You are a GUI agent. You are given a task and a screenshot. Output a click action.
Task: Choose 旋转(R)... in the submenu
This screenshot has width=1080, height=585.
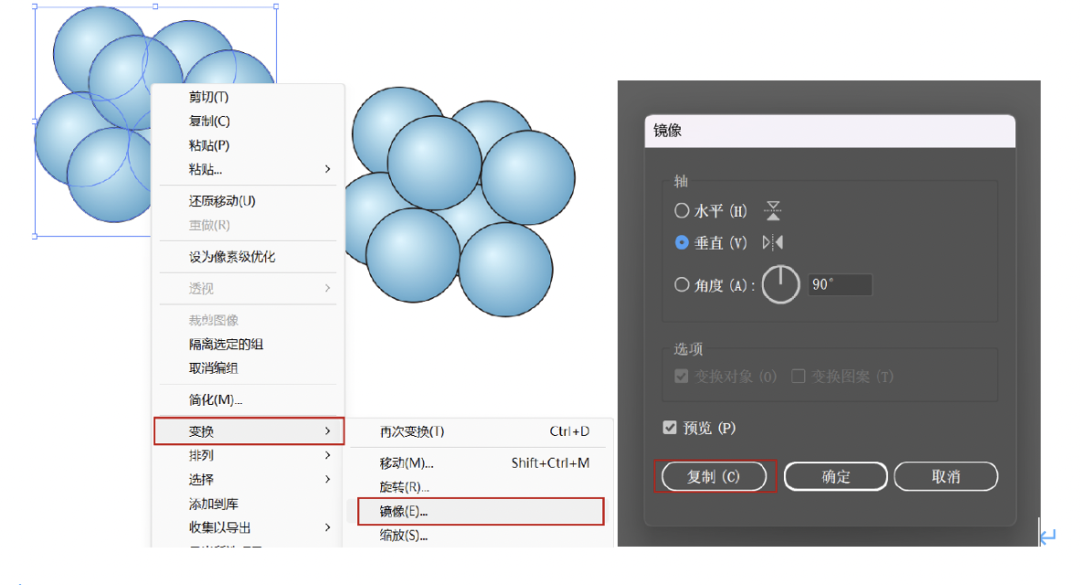(404, 487)
